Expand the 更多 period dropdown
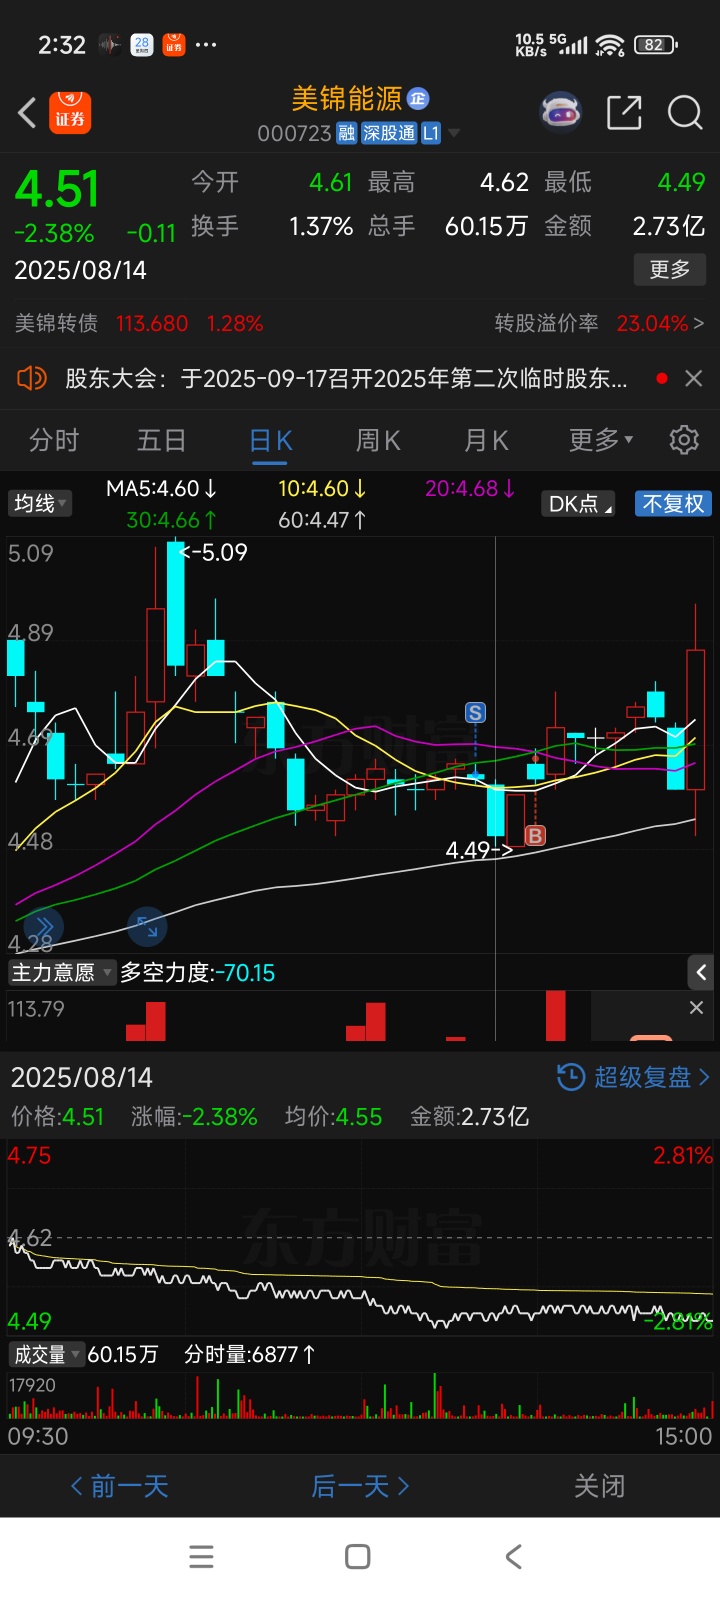720x1600 pixels. 601,440
